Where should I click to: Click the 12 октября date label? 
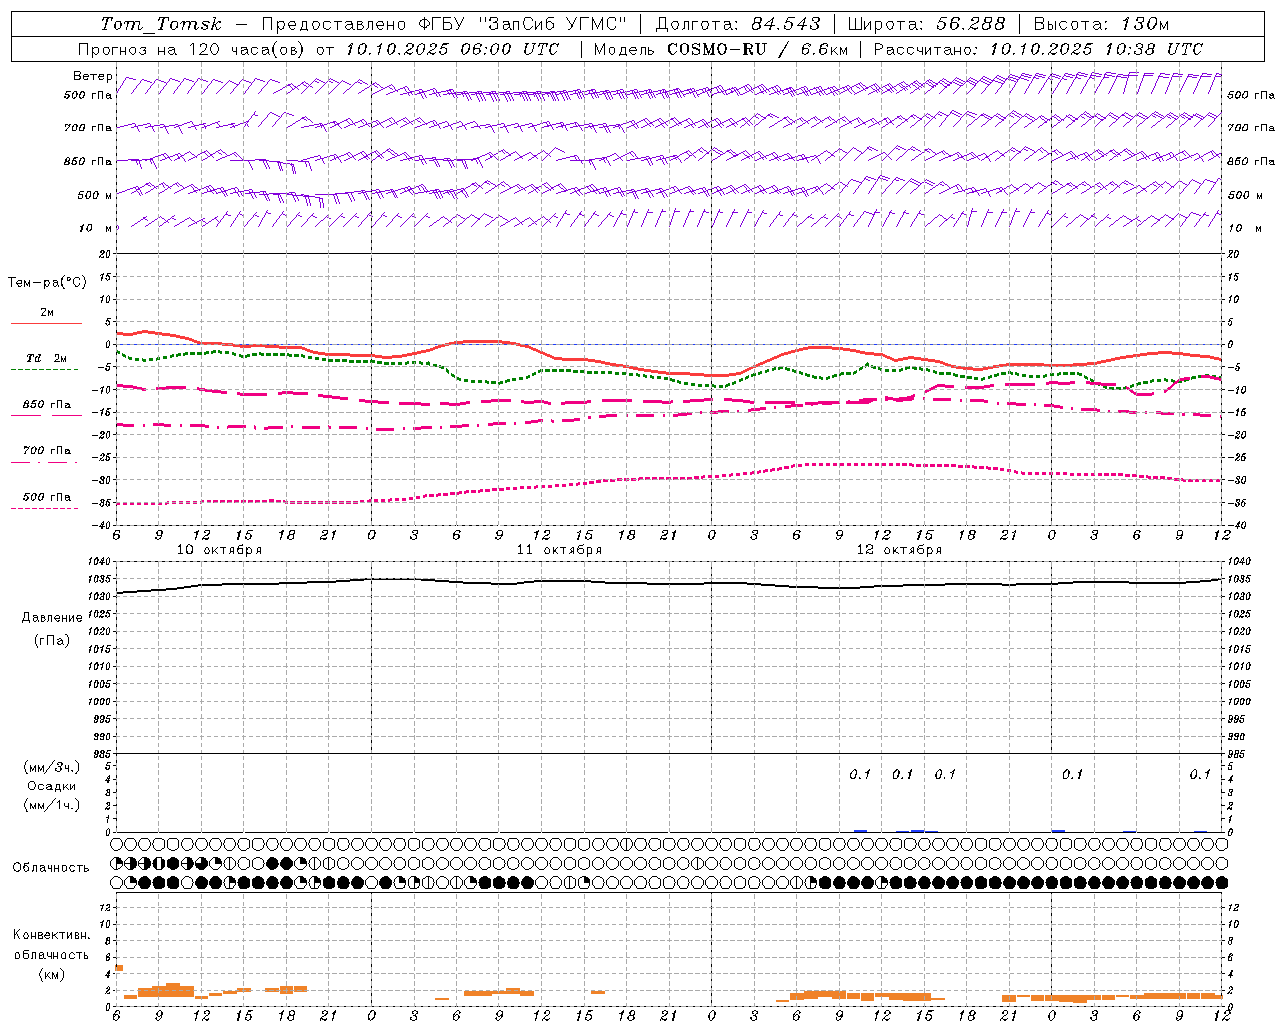click(x=899, y=549)
